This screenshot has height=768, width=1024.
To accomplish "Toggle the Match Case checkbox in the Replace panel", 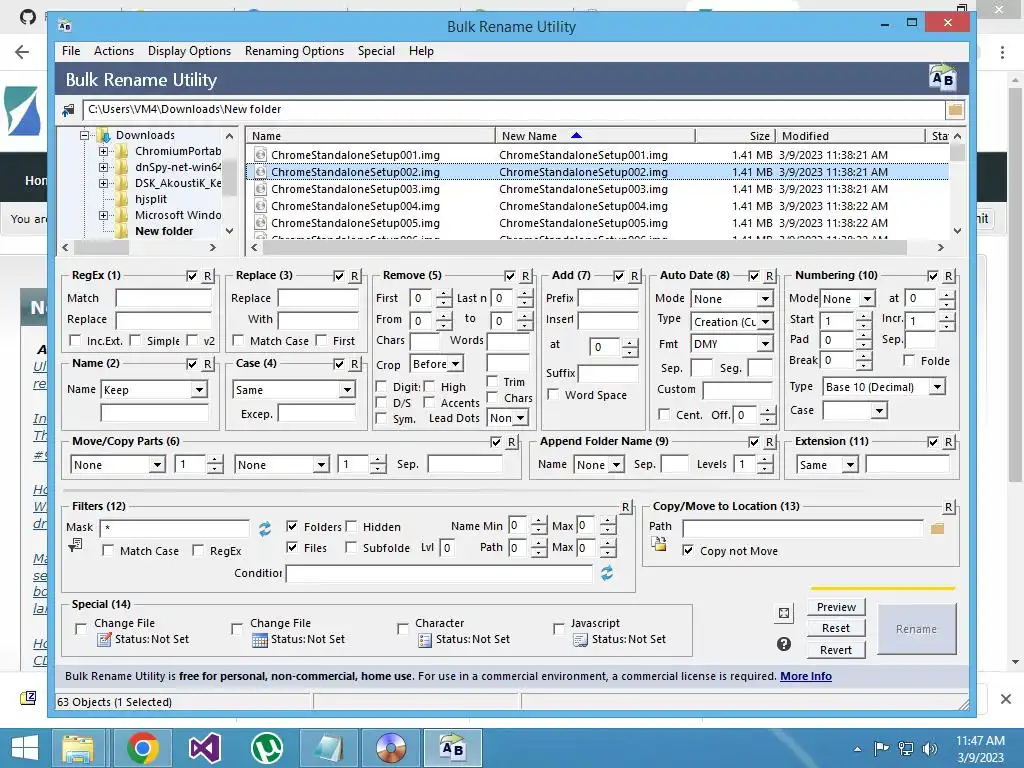I will tap(238, 340).
